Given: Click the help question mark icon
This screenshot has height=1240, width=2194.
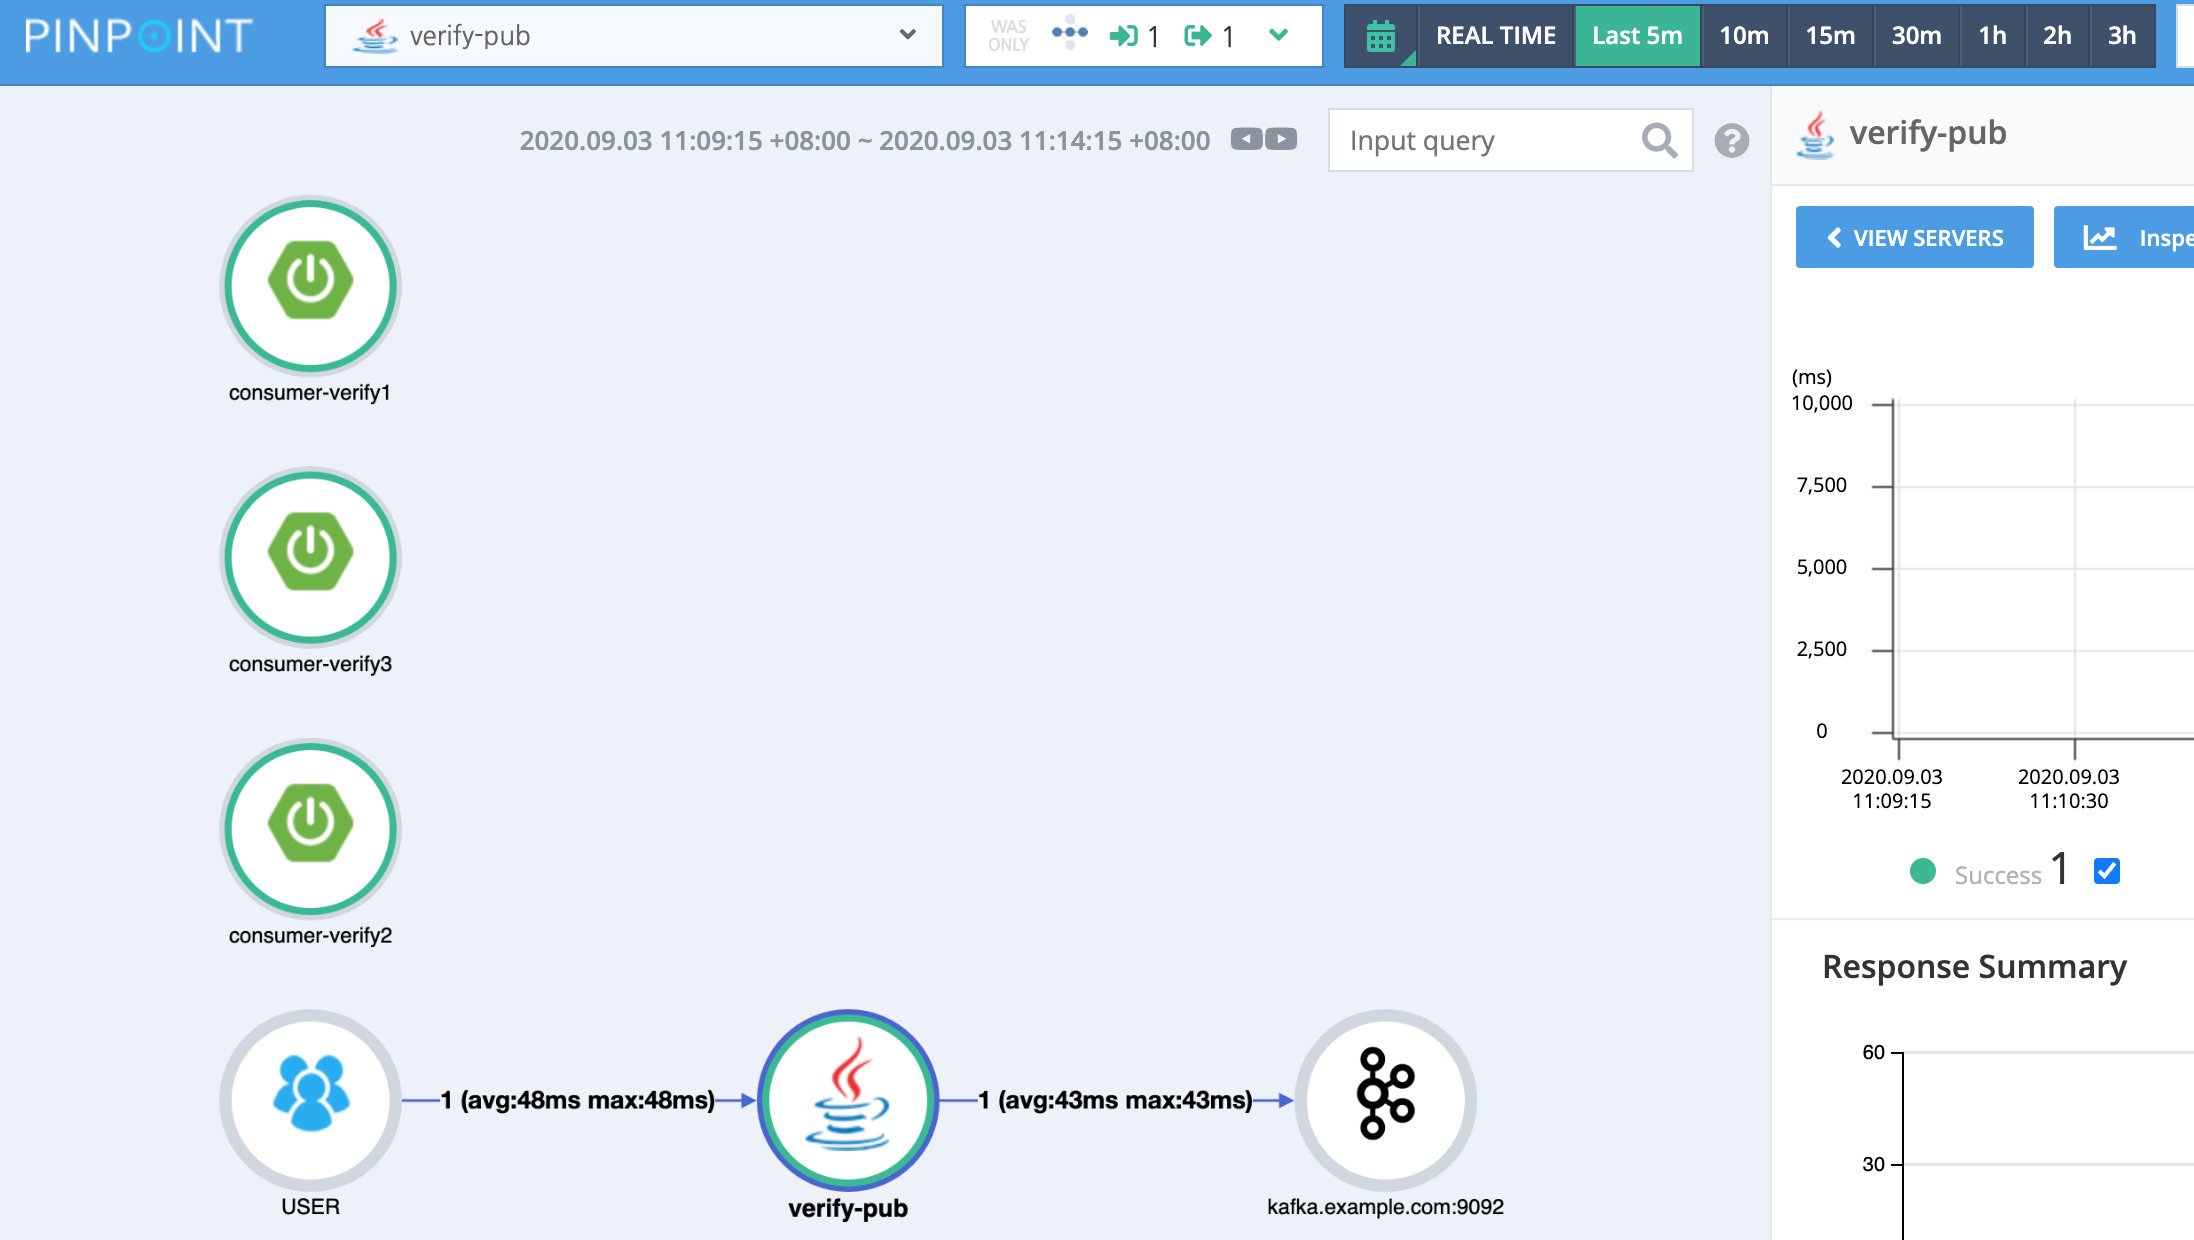Looking at the screenshot, I should pos(1732,141).
